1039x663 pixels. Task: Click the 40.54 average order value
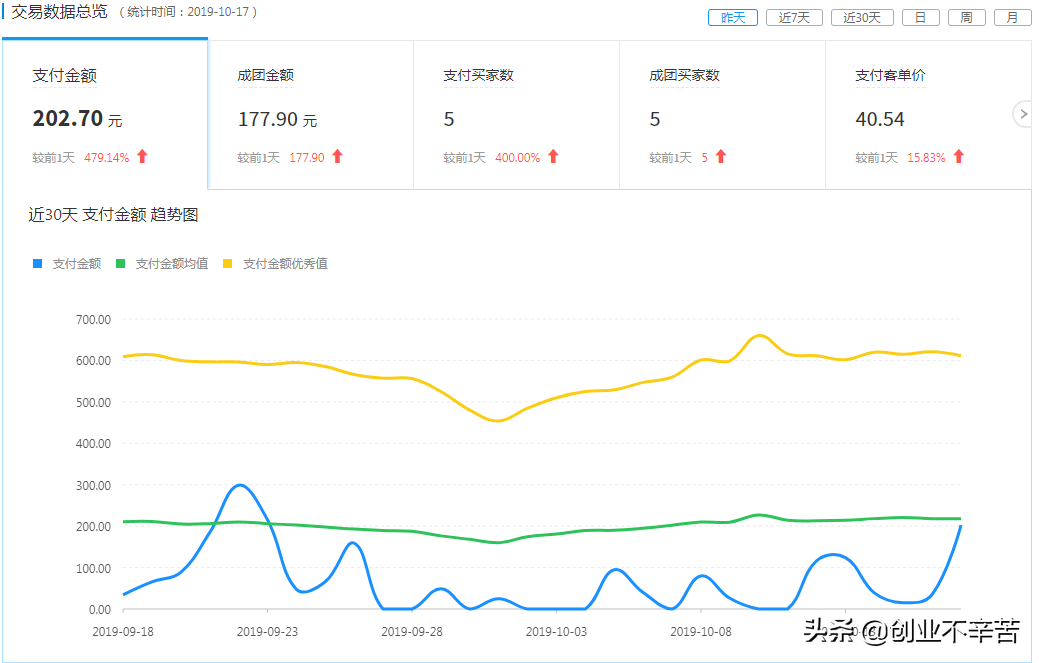point(879,119)
